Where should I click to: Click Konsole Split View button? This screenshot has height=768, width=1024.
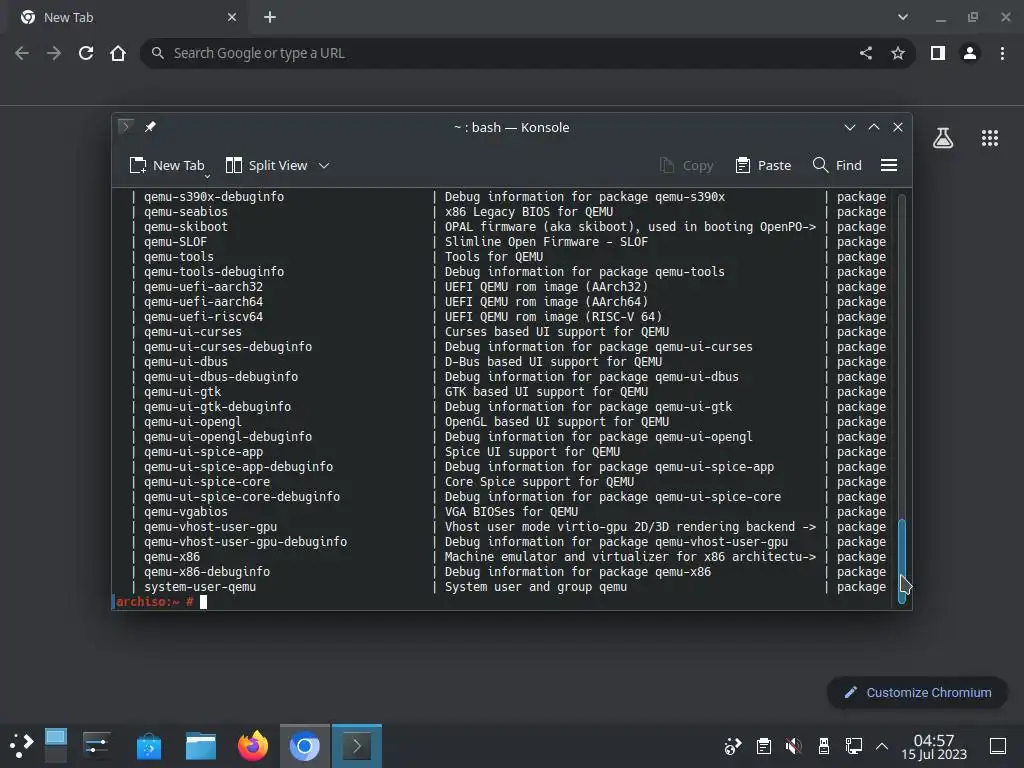click(266, 165)
